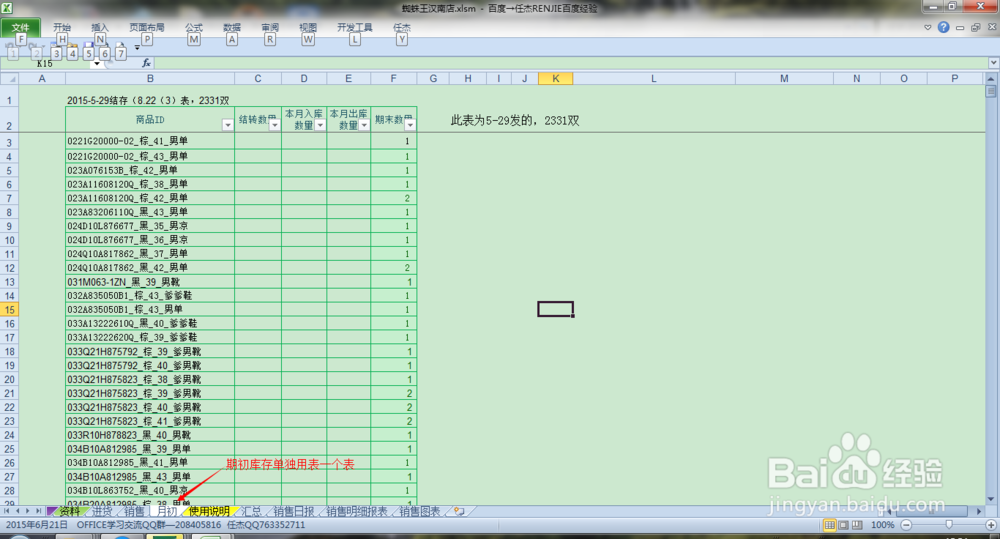The width and height of the screenshot is (1000, 539).
Task: Jump to last sheet tab arrow
Action: (38, 512)
